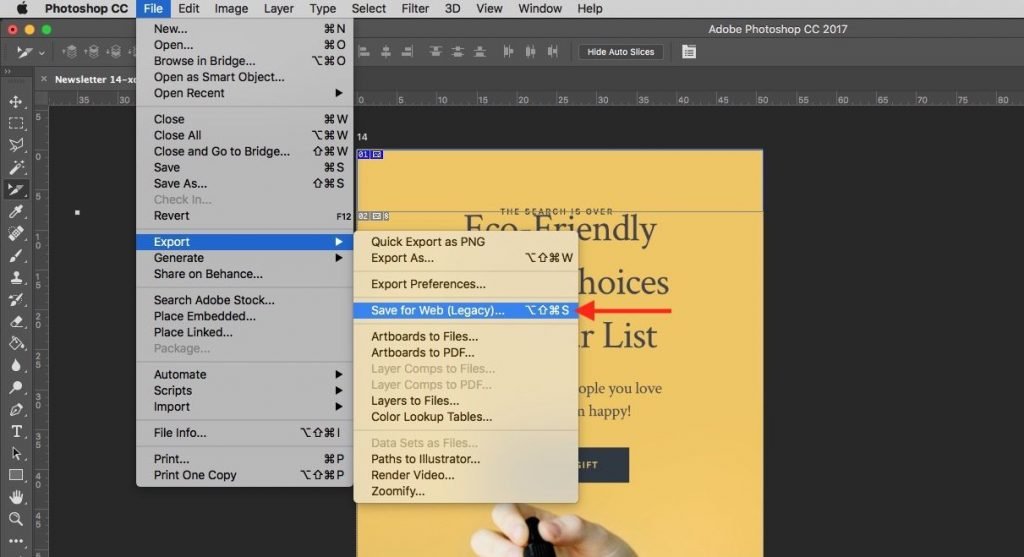Select Quick Export as PNG
This screenshot has width=1024, height=557.
pos(427,242)
